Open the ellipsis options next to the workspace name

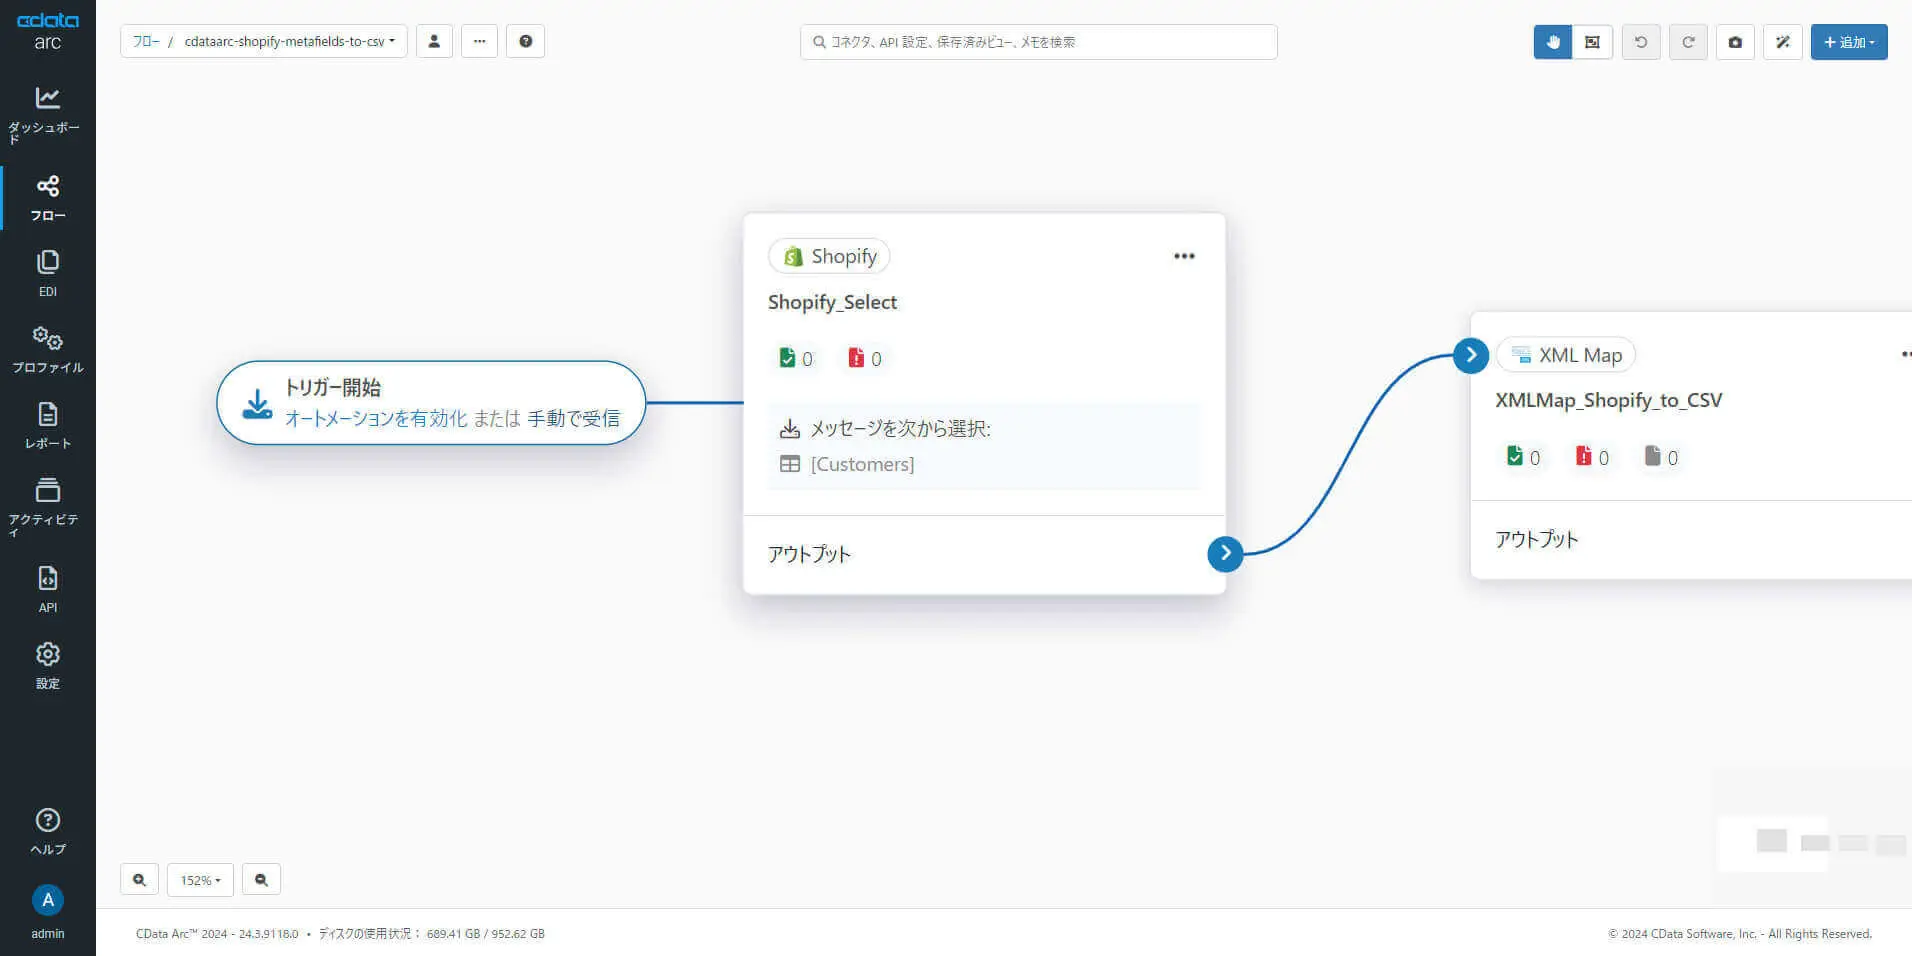coord(480,42)
